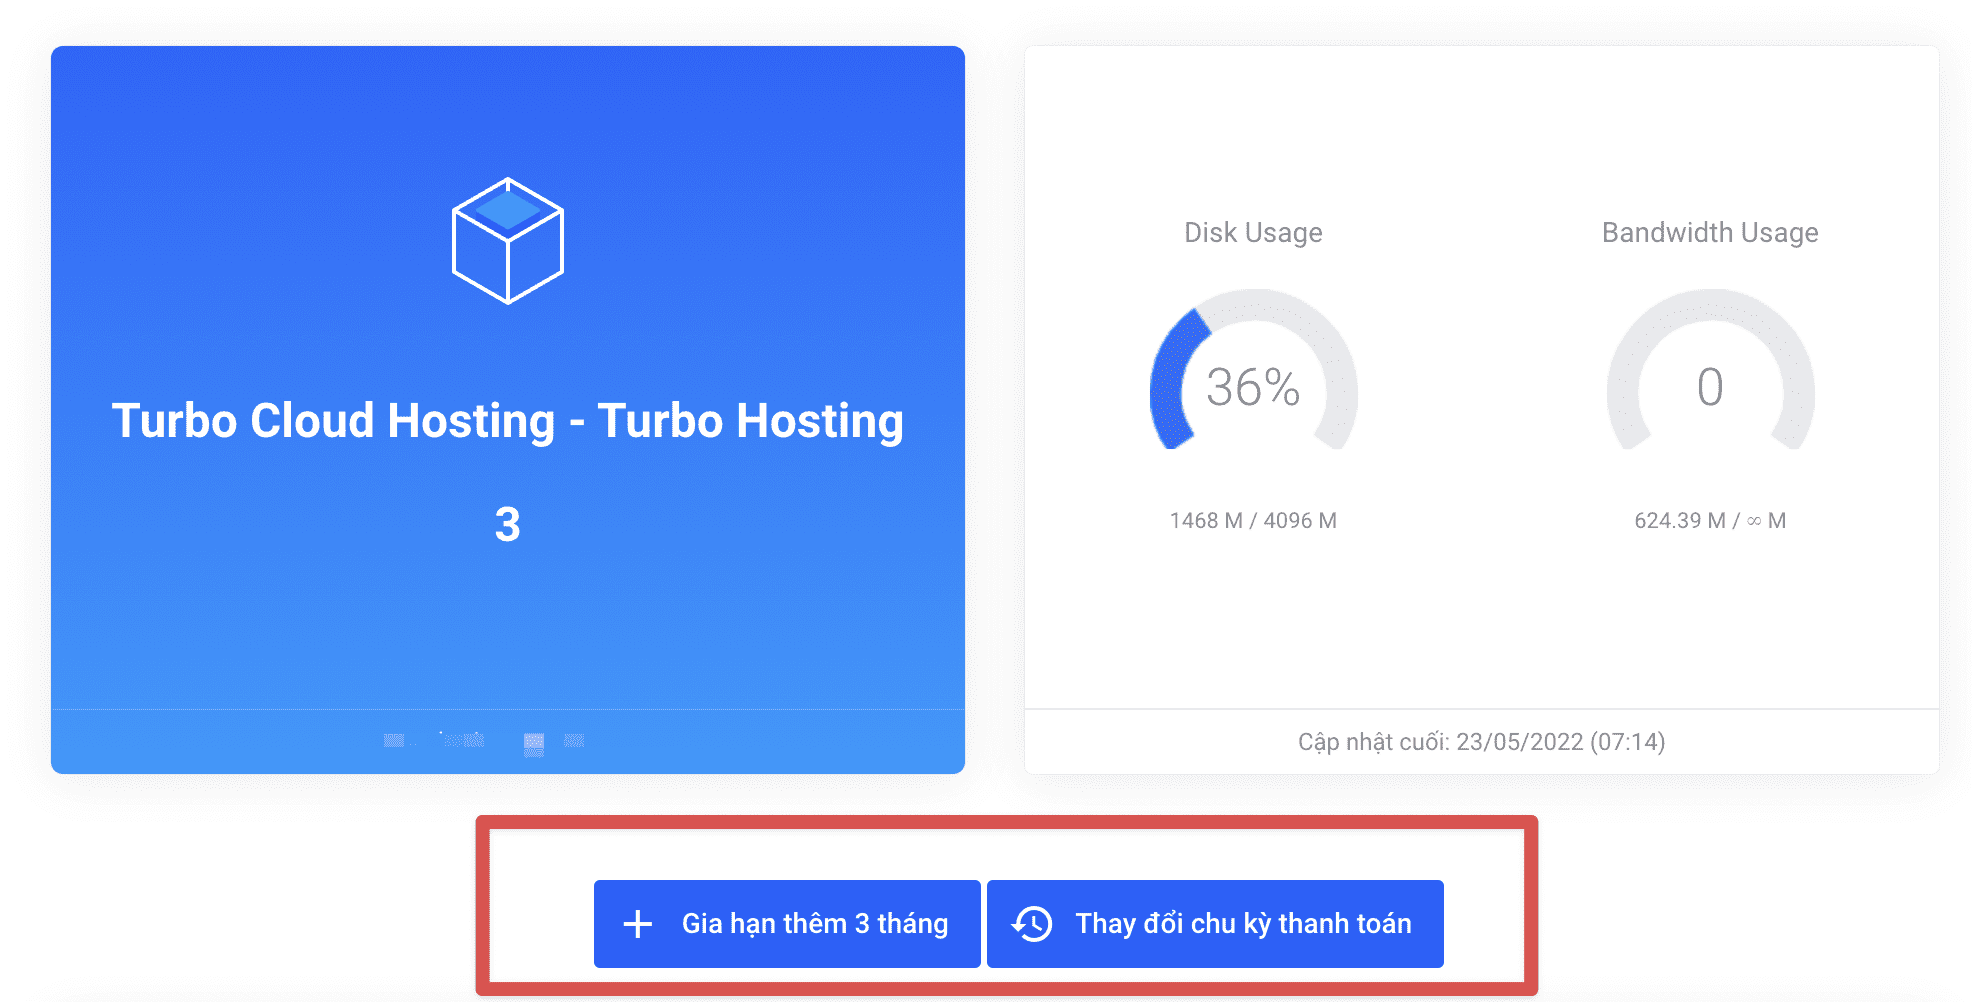Select the 0 bandwidth value
The image size is (1972, 1002).
pyautogui.click(x=1710, y=388)
